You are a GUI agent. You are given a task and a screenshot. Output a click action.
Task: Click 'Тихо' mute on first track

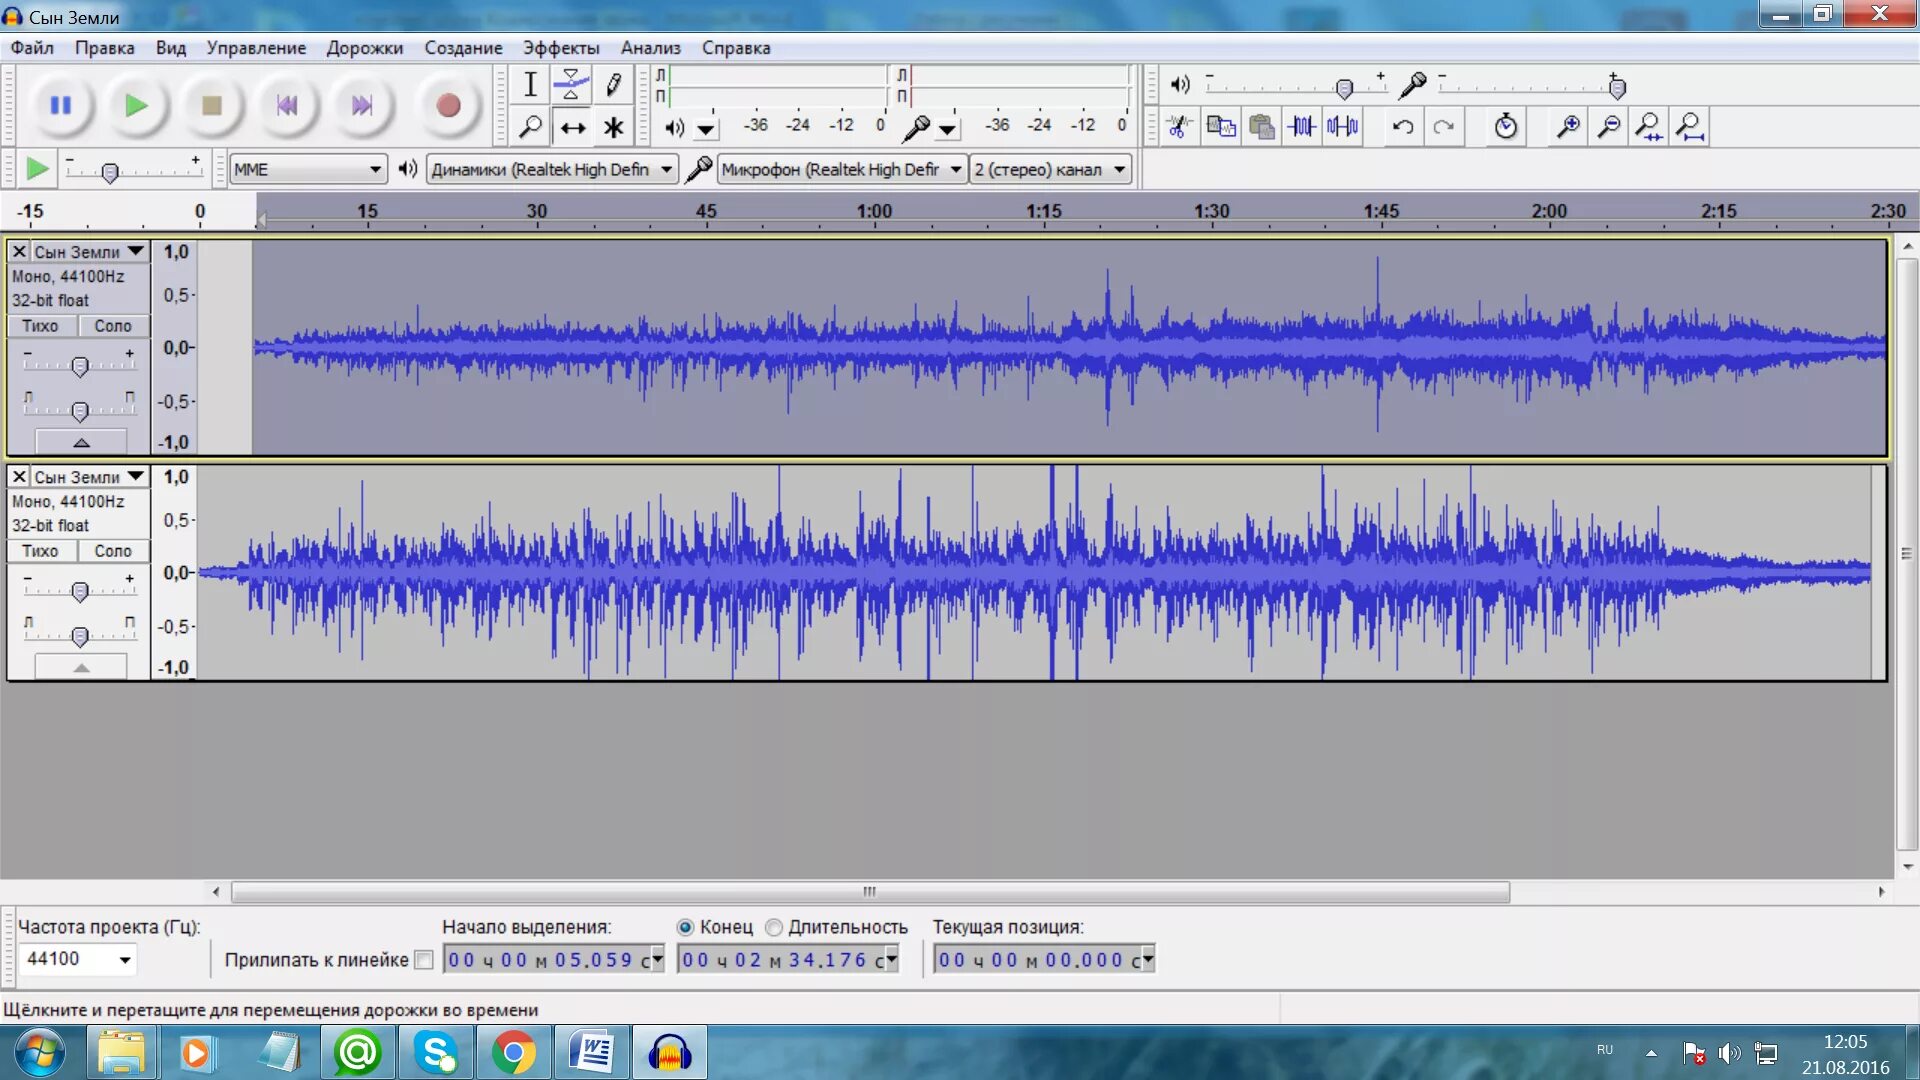[x=40, y=326]
